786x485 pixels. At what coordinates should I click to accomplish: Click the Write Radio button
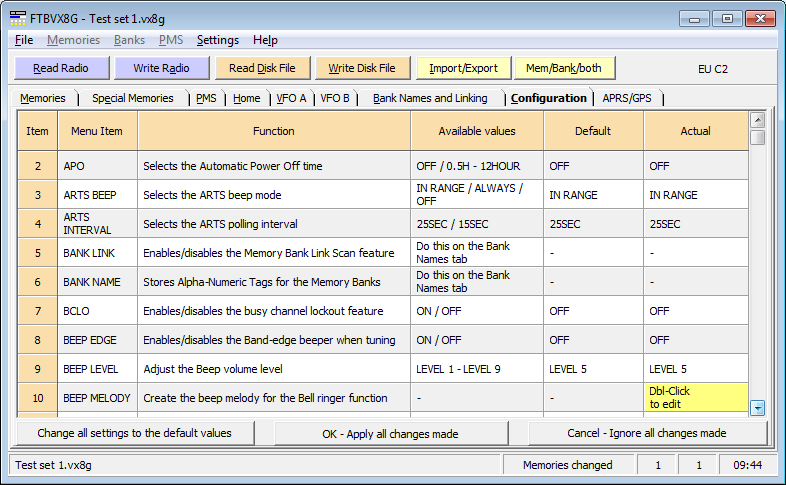pyautogui.click(x=161, y=68)
